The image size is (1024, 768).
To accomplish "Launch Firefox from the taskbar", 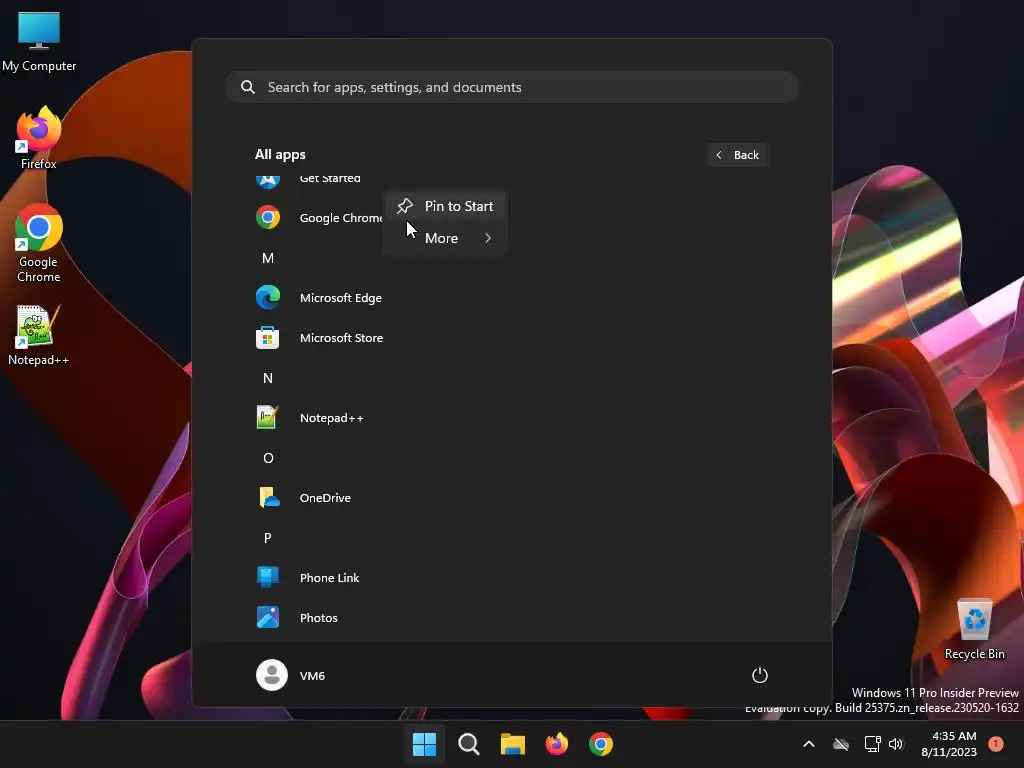I will [x=556, y=744].
